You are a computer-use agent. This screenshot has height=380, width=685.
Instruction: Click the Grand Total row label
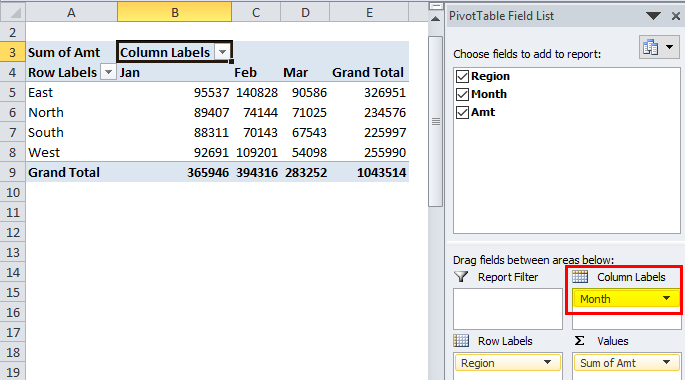[71, 173]
